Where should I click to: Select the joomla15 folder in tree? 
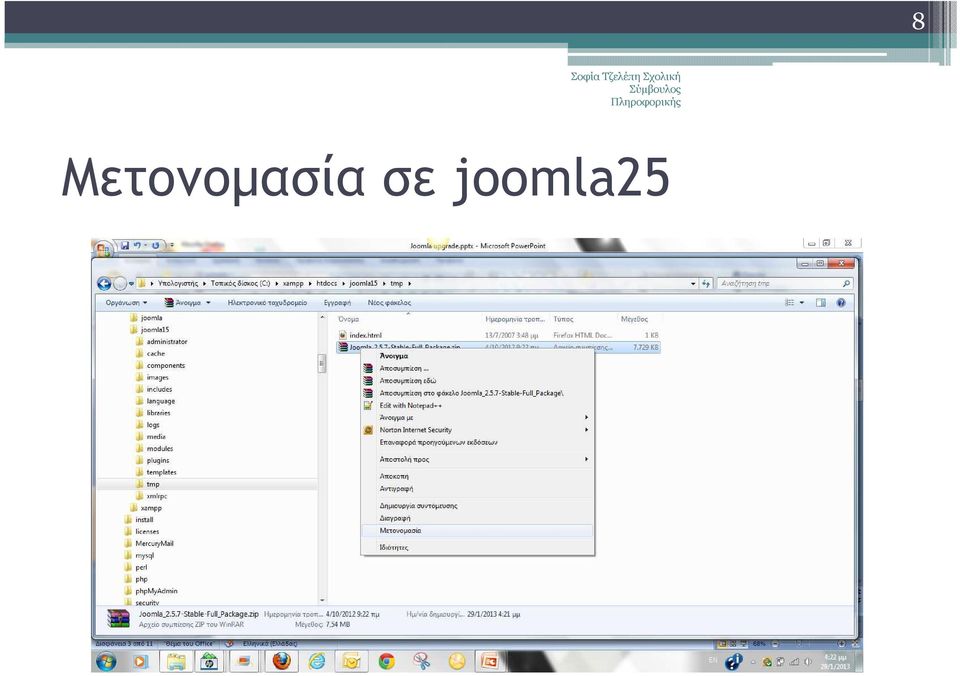[x=154, y=329]
